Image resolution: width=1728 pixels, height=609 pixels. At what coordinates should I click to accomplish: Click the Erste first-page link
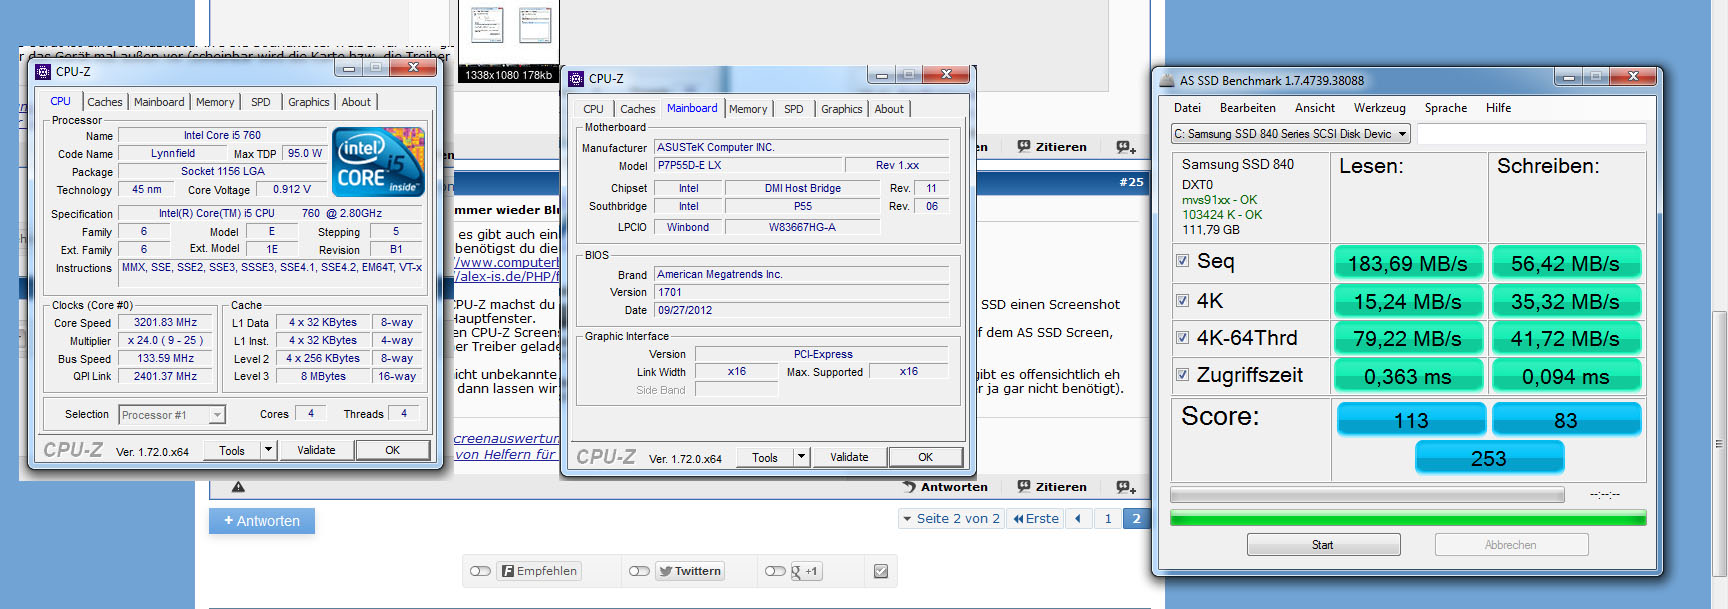(x=1036, y=518)
